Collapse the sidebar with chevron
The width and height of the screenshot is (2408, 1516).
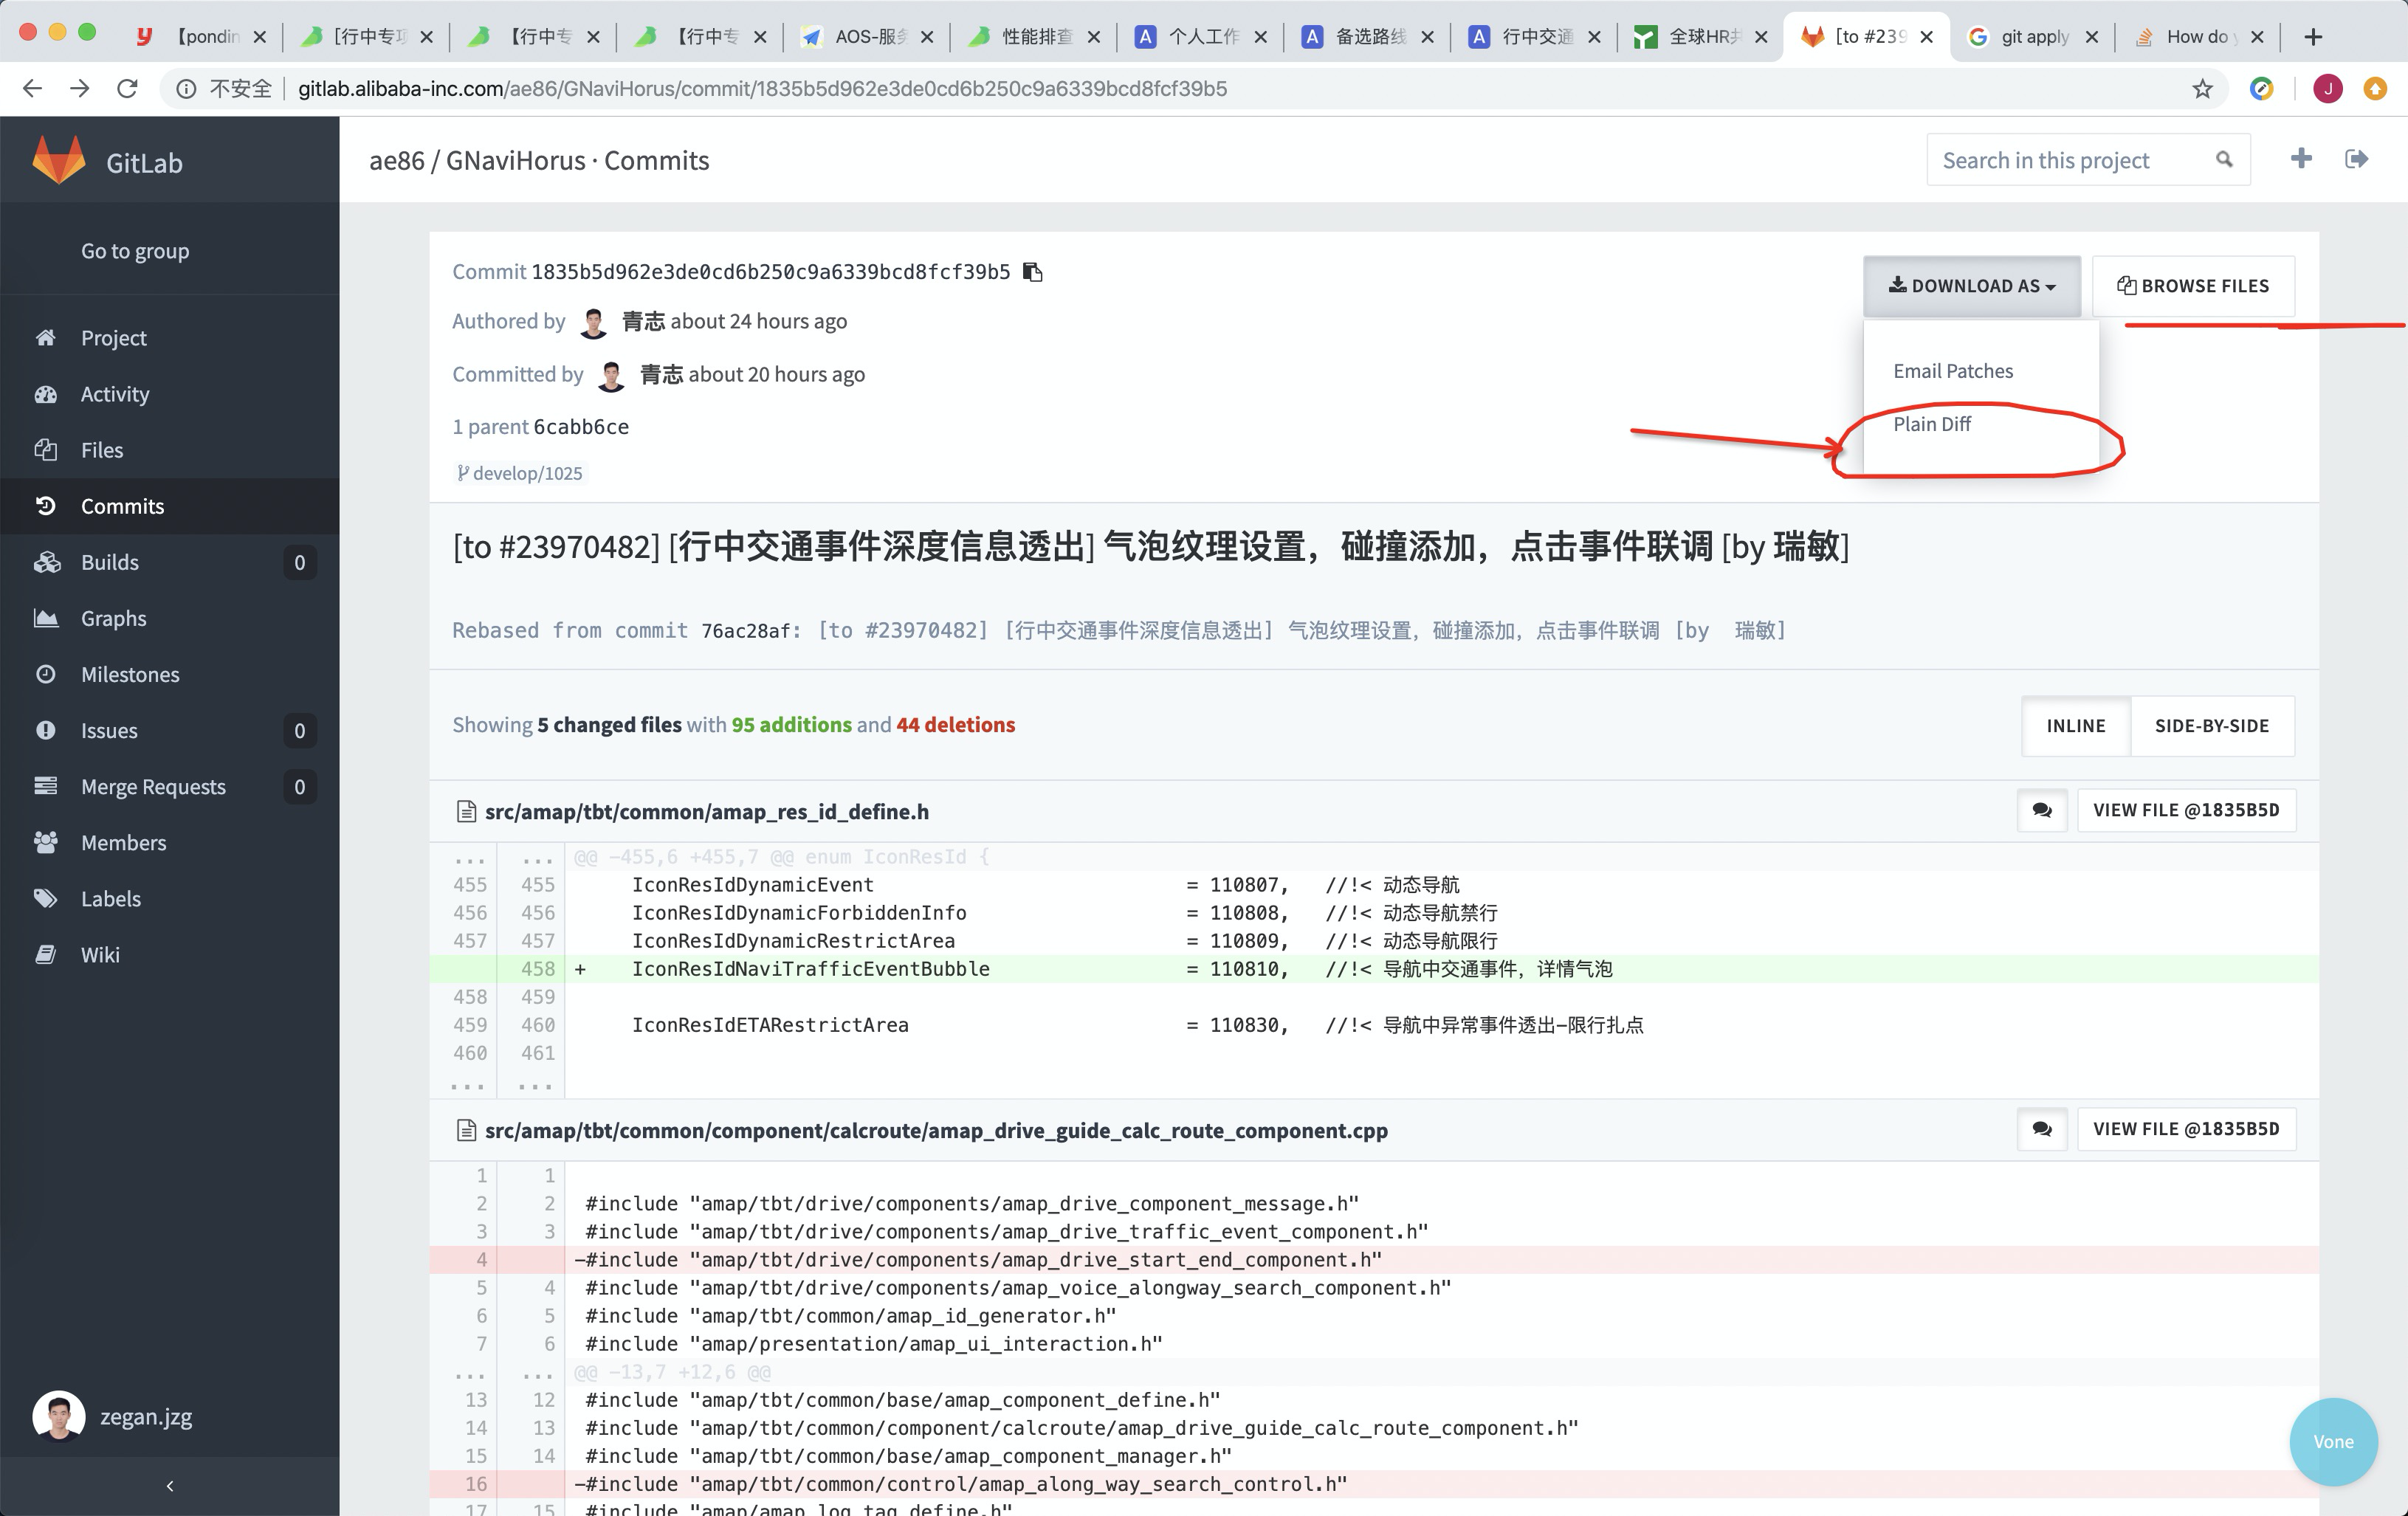(170, 1486)
